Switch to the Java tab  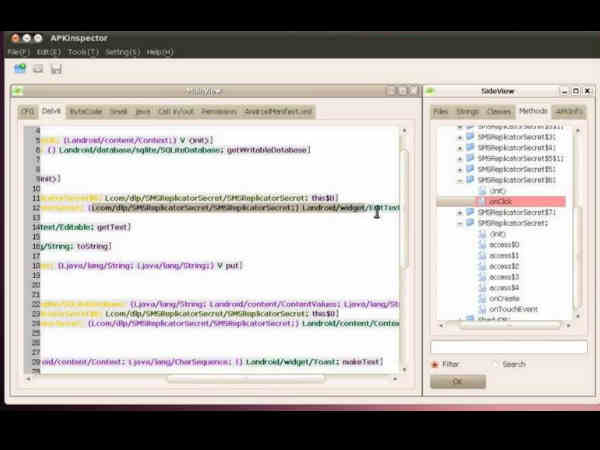143,112
